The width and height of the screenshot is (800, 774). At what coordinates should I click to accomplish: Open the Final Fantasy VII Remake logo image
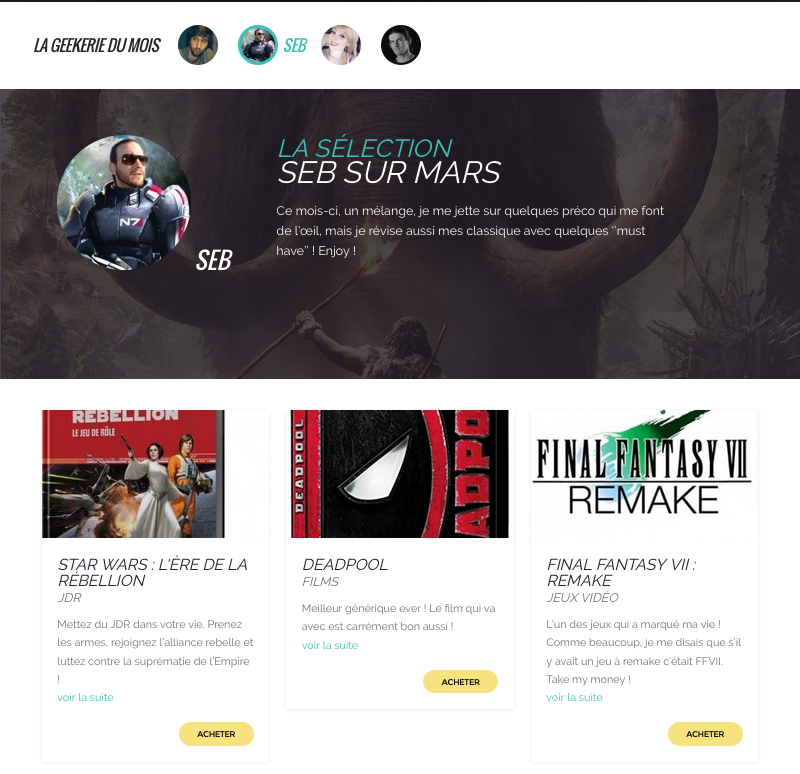[x=643, y=473]
